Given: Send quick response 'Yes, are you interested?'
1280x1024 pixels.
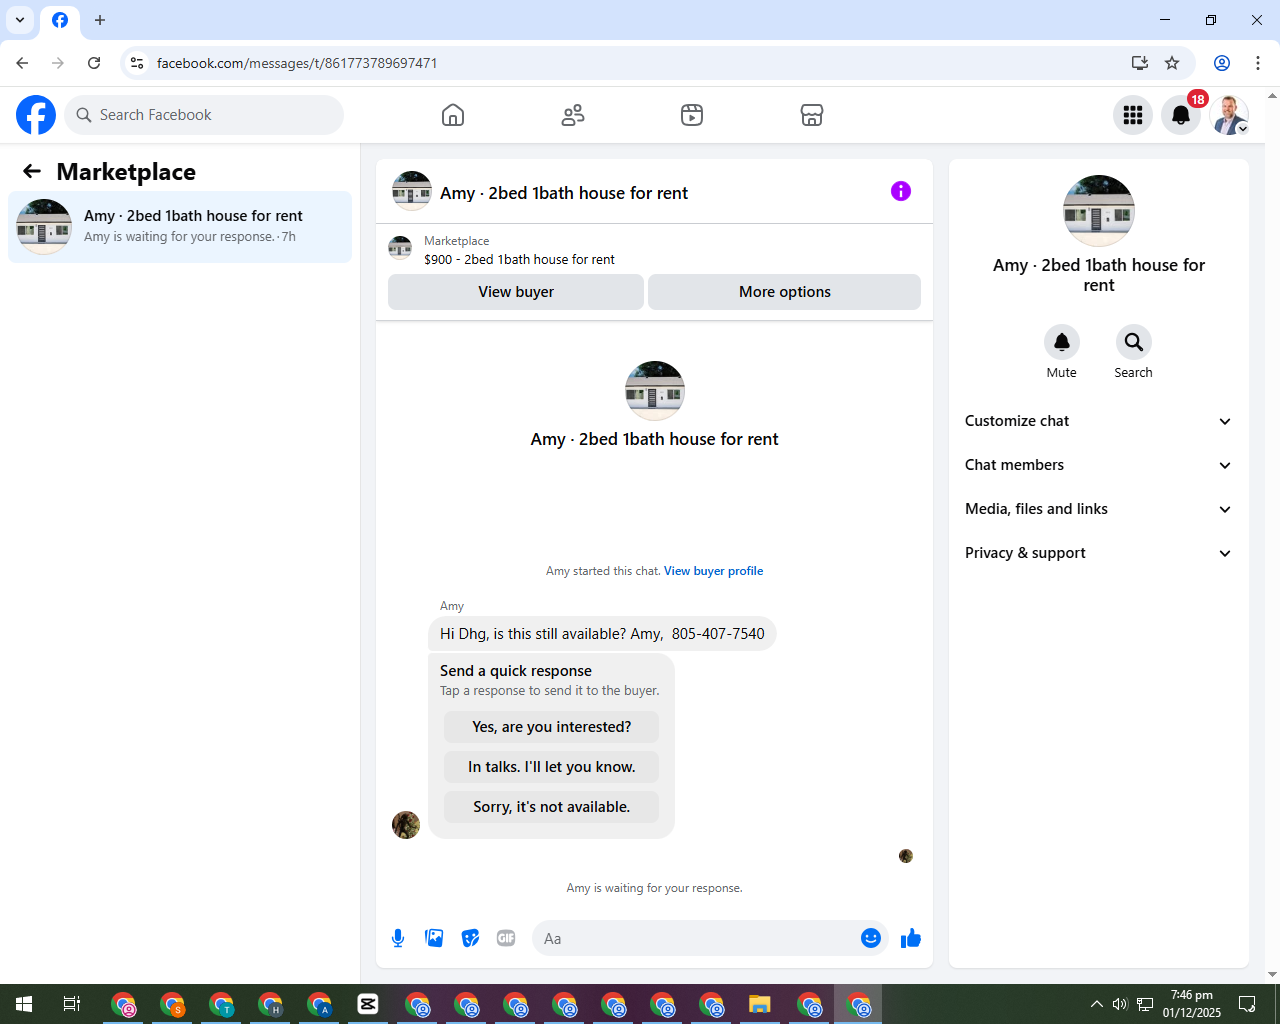Looking at the screenshot, I should tap(552, 727).
